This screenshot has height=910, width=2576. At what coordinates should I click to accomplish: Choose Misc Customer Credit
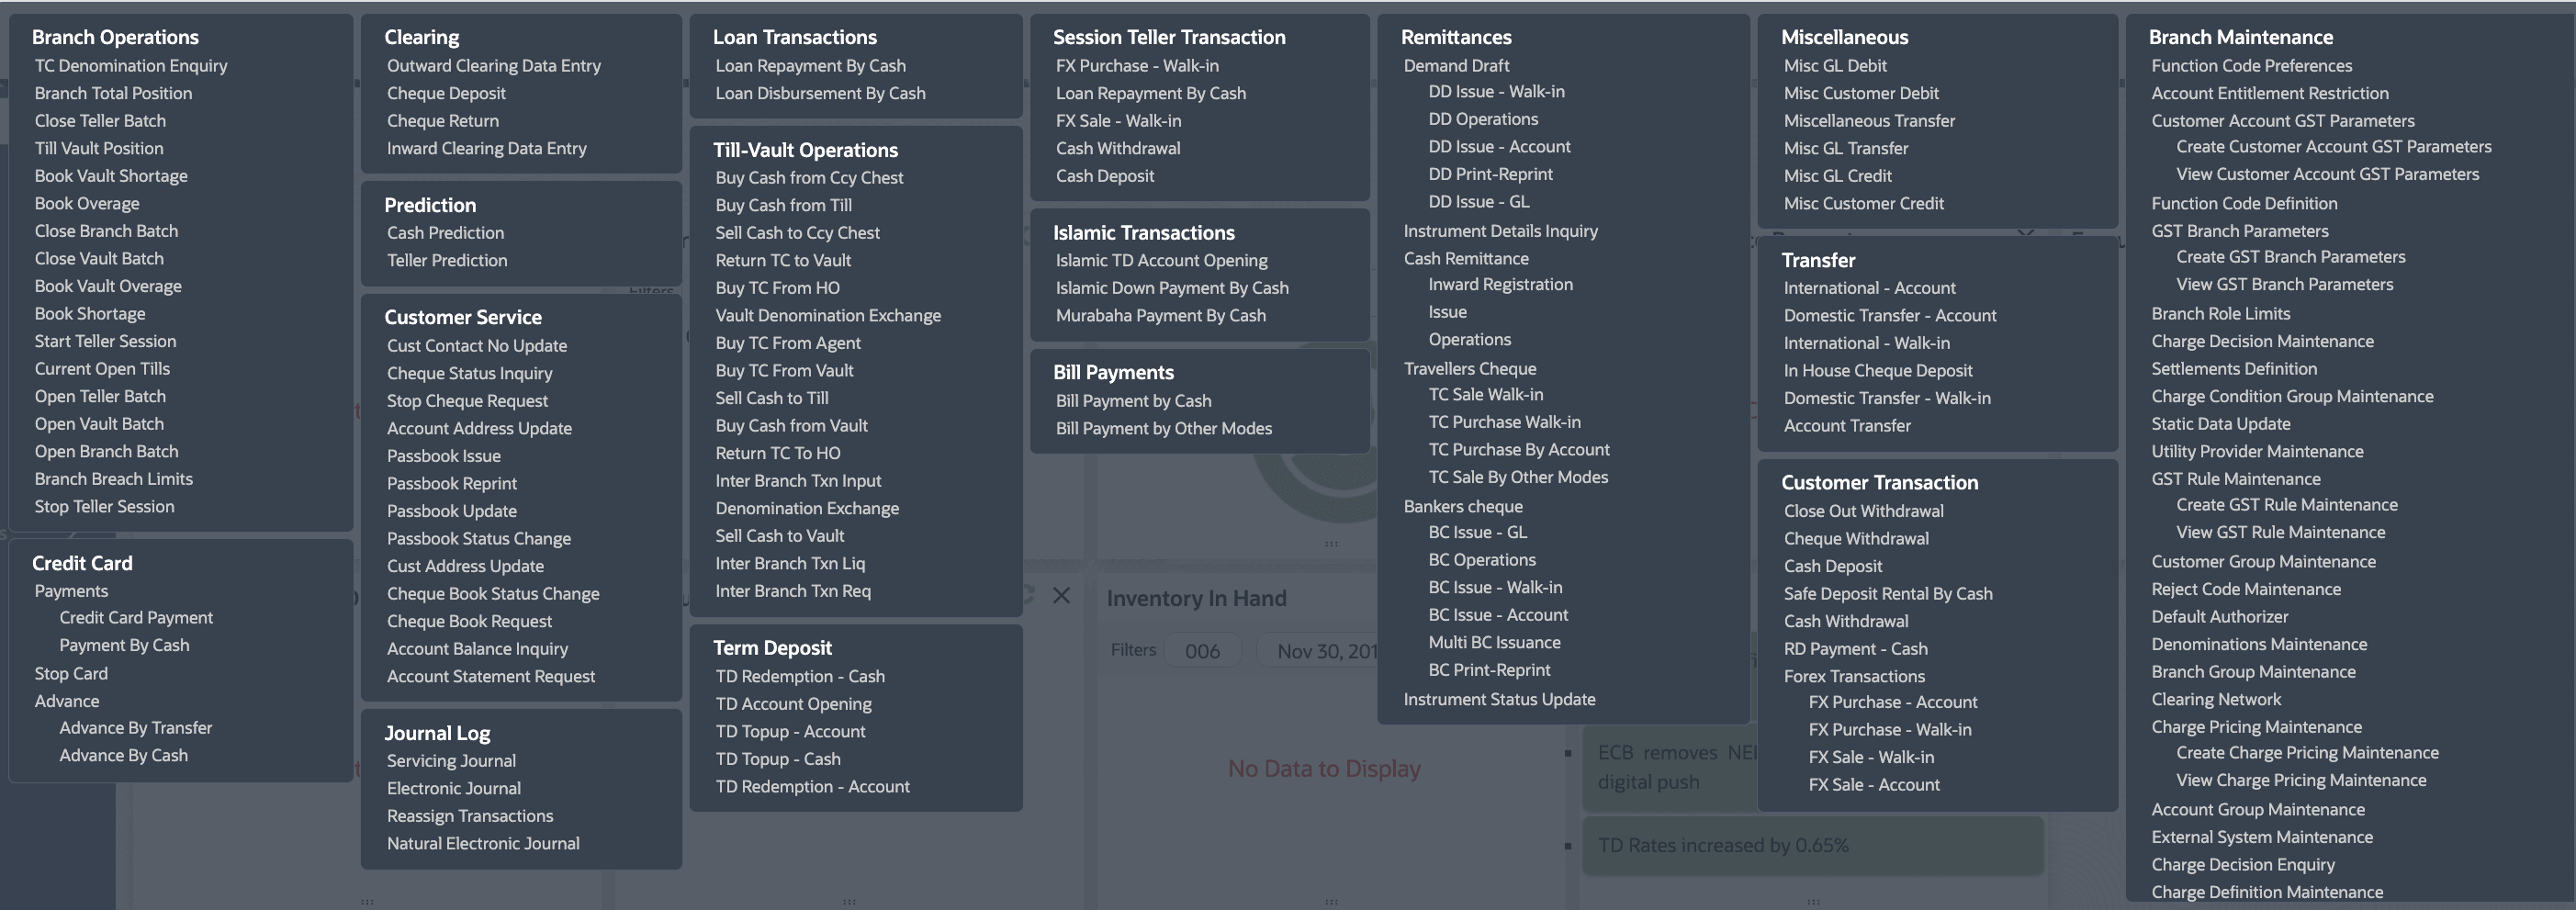[1863, 204]
